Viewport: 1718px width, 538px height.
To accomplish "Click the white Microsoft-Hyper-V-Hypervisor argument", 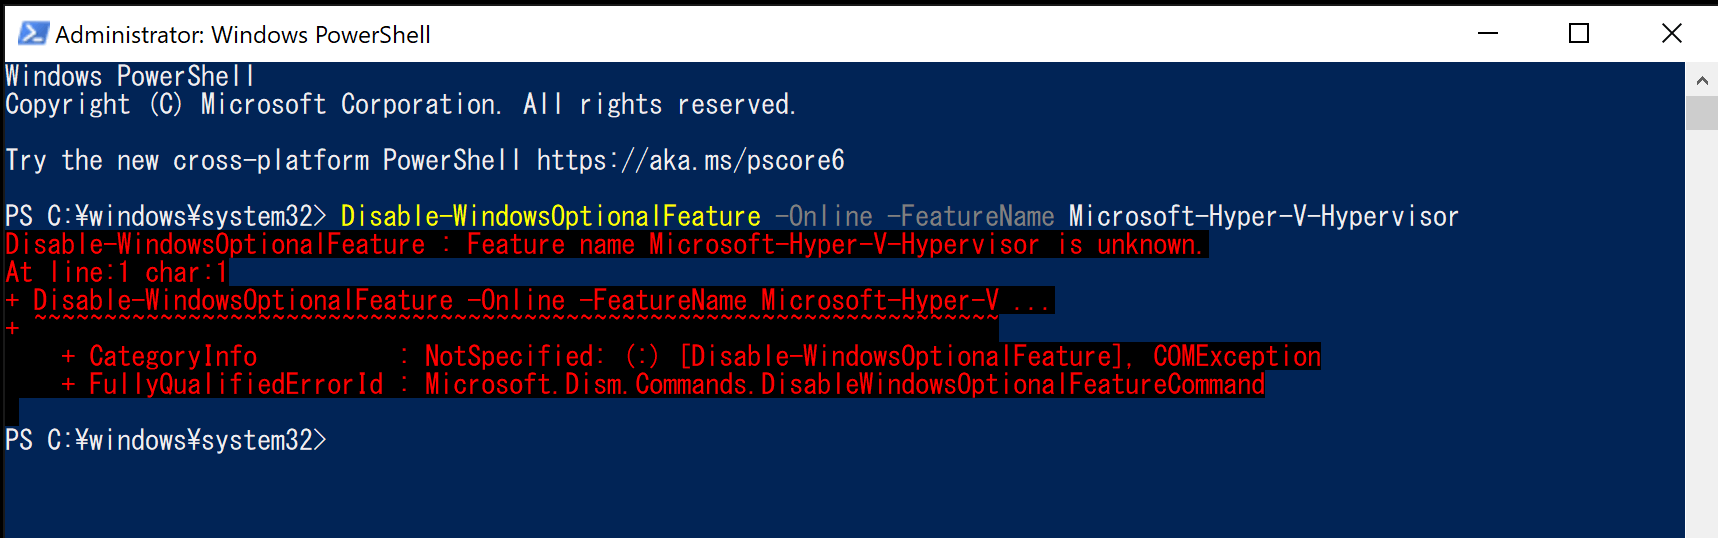I will (x=1264, y=216).
